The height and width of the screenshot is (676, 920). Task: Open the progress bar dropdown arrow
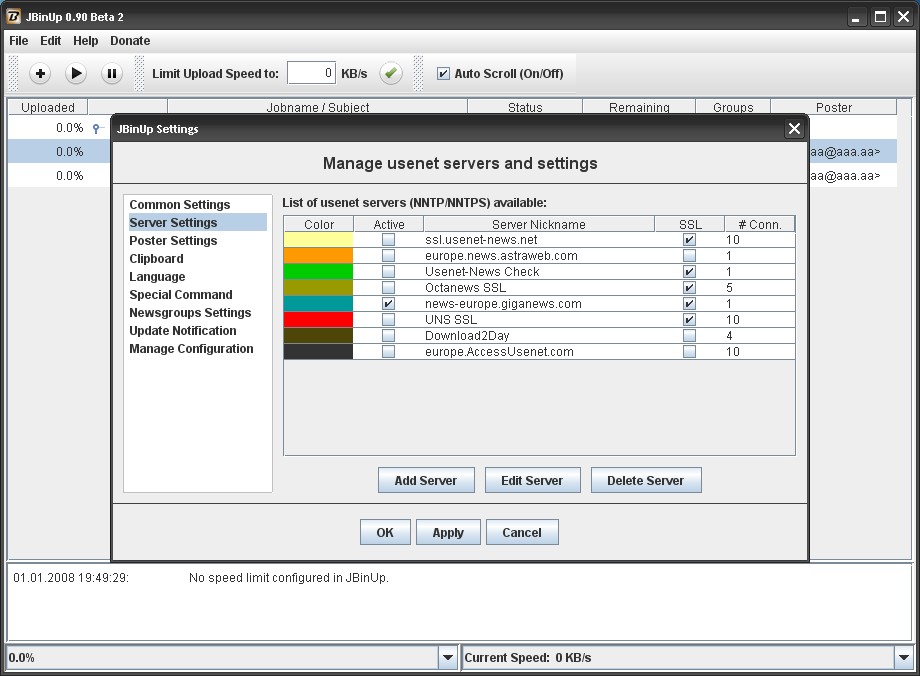[448, 657]
